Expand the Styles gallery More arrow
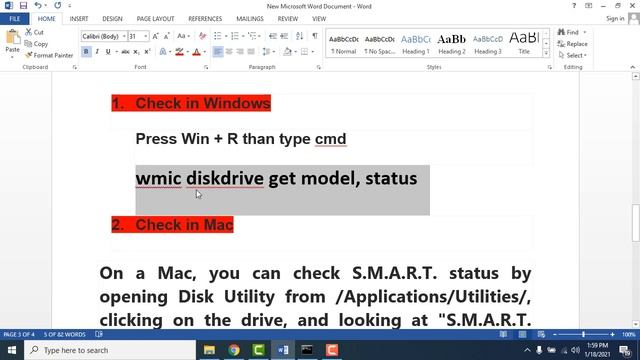The image size is (640, 360). click(x=546, y=53)
